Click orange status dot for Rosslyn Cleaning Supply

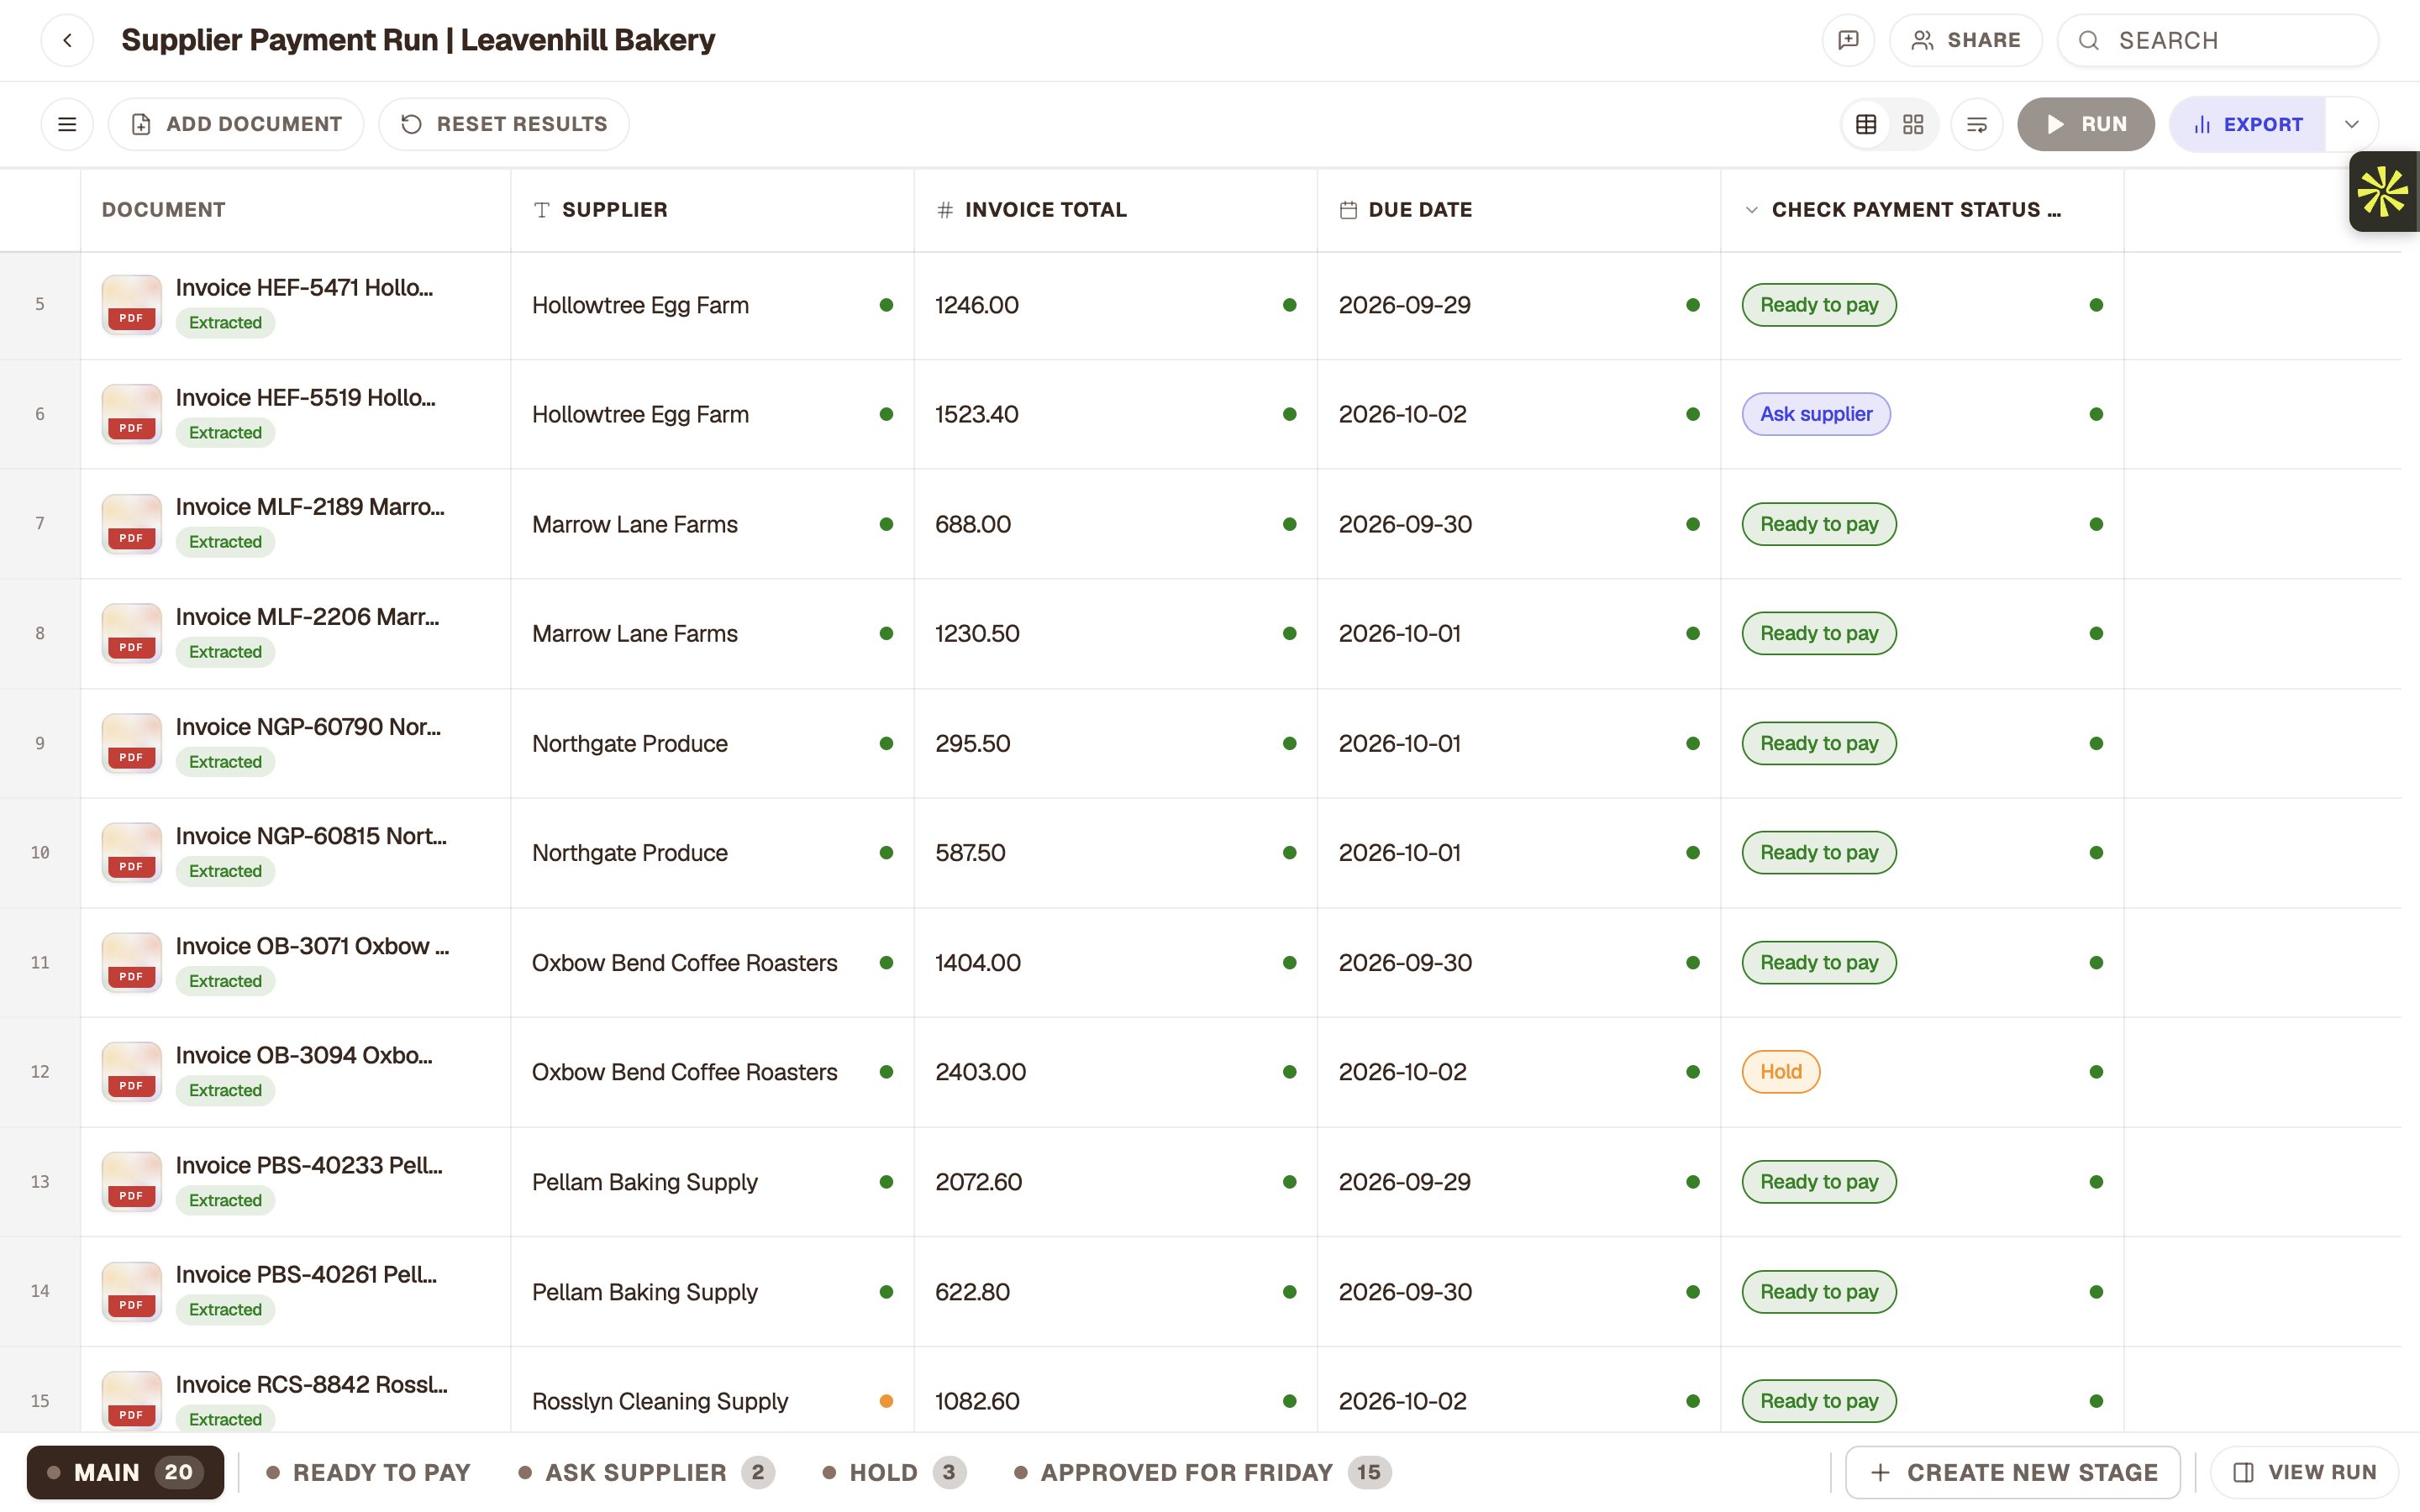[886, 1401]
